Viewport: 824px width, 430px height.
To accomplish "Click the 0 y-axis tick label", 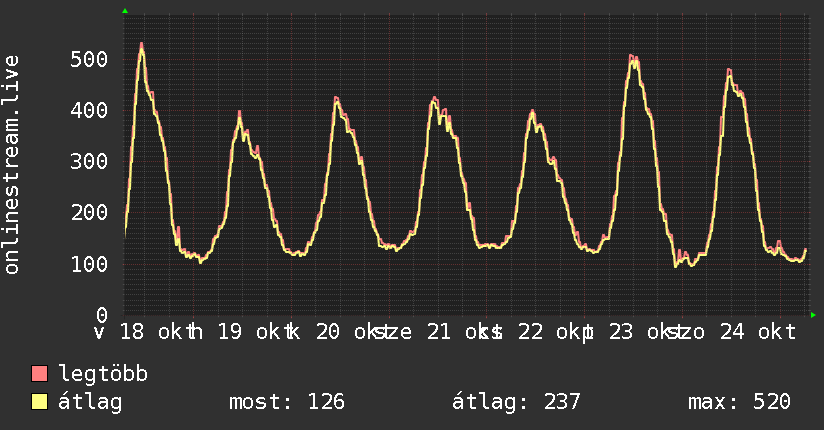I will pyautogui.click(x=102, y=315).
